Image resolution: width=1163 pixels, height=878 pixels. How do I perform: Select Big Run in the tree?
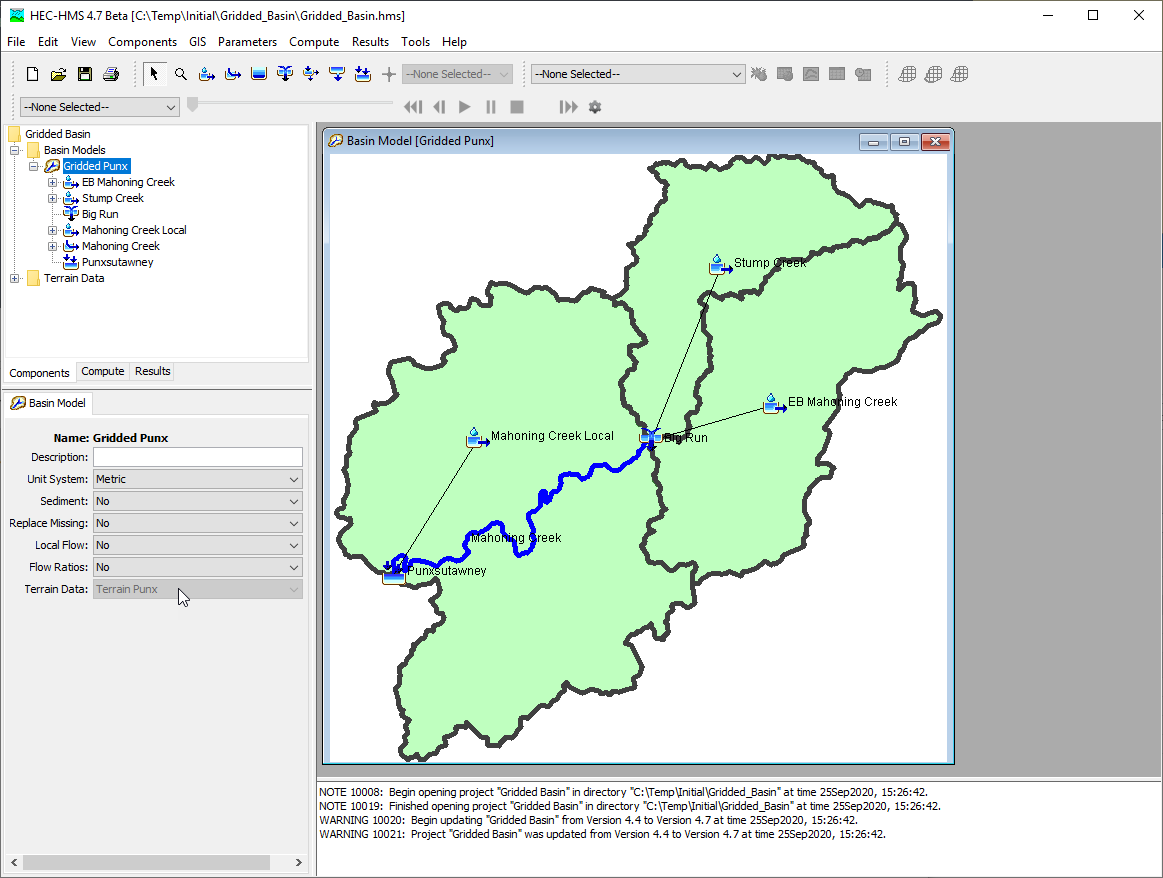click(x=100, y=214)
